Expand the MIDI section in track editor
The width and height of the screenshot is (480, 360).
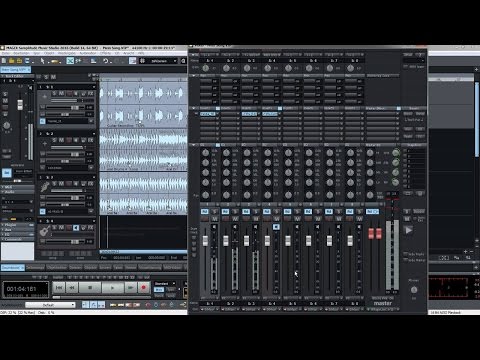[17, 187]
